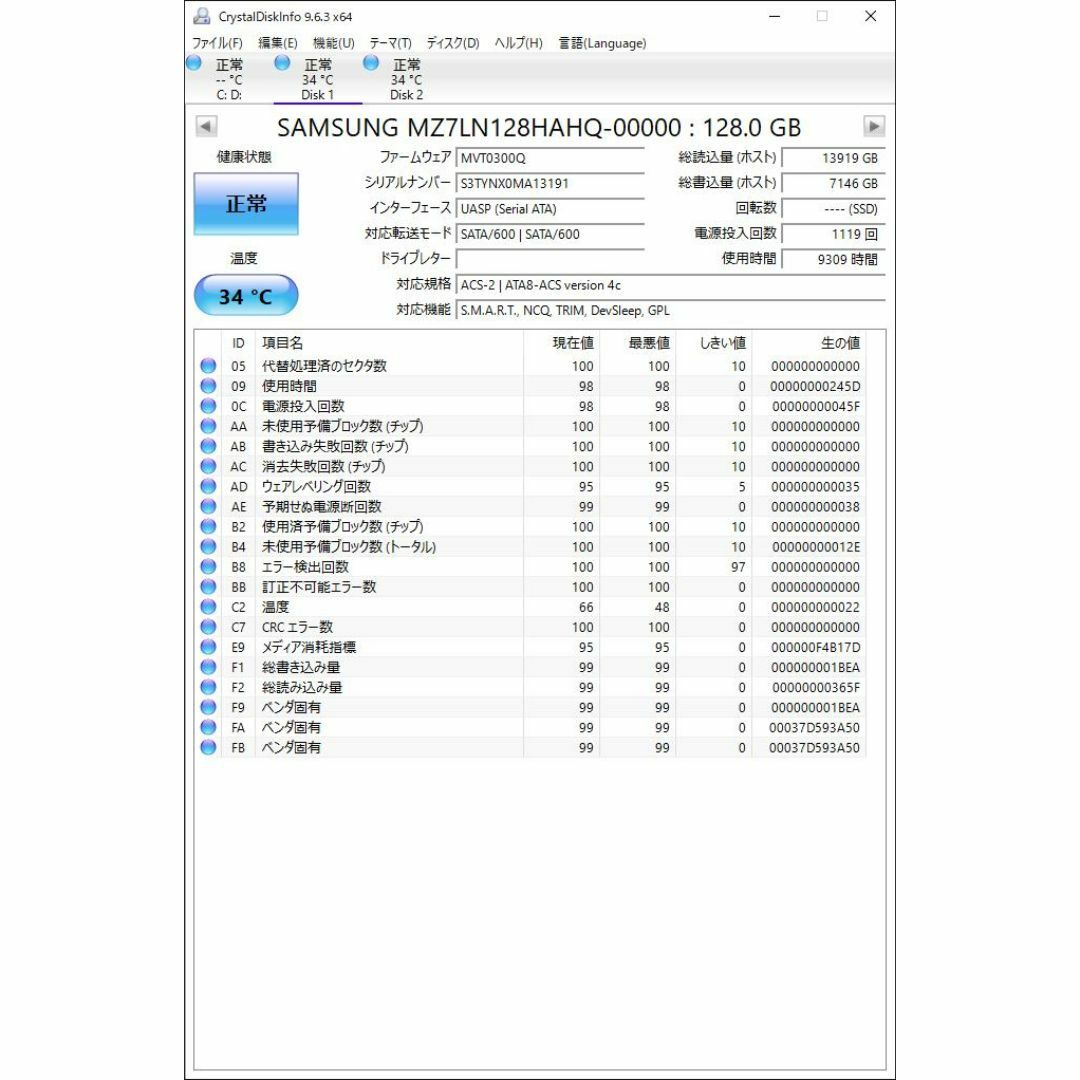
Task: Click the 最悪値 column header
Action: pos(638,342)
